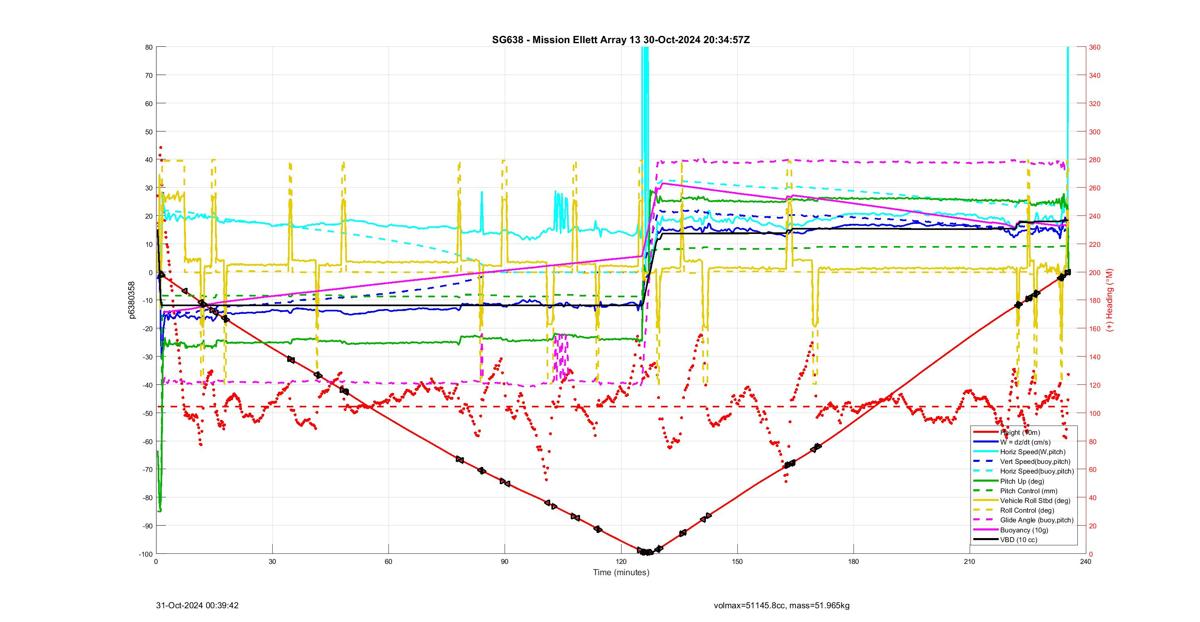The height and width of the screenshot is (622, 1200).
Task: Click the magenta line sample beside Buoyancy legend entry
Action: [x=986, y=530]
